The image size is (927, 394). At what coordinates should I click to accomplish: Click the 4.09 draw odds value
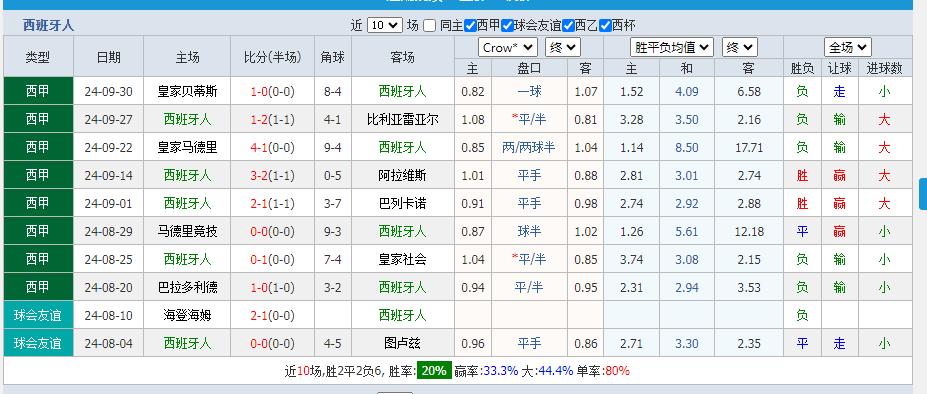click(x=686, y=92)
